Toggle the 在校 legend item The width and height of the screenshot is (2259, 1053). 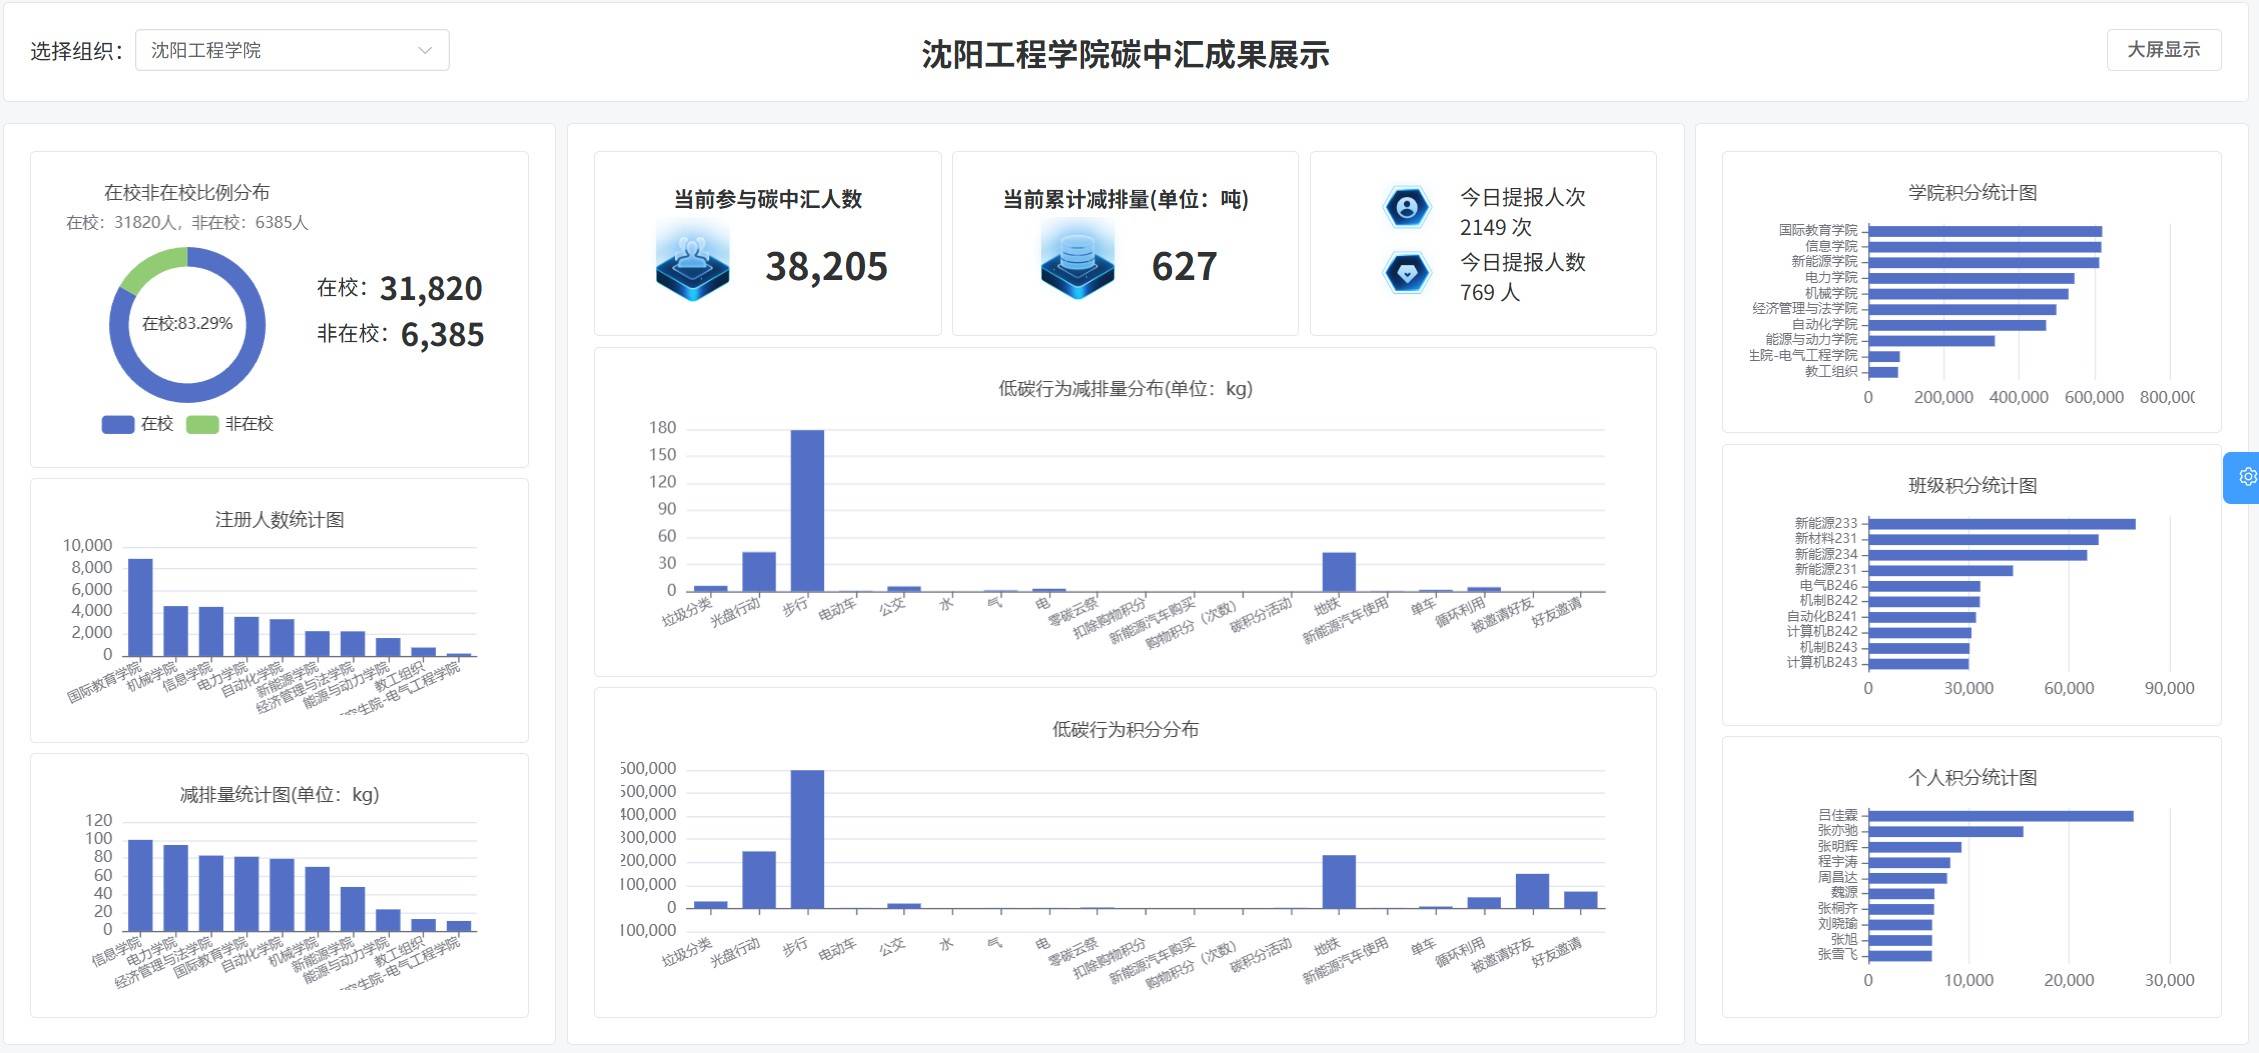[138, 424]
